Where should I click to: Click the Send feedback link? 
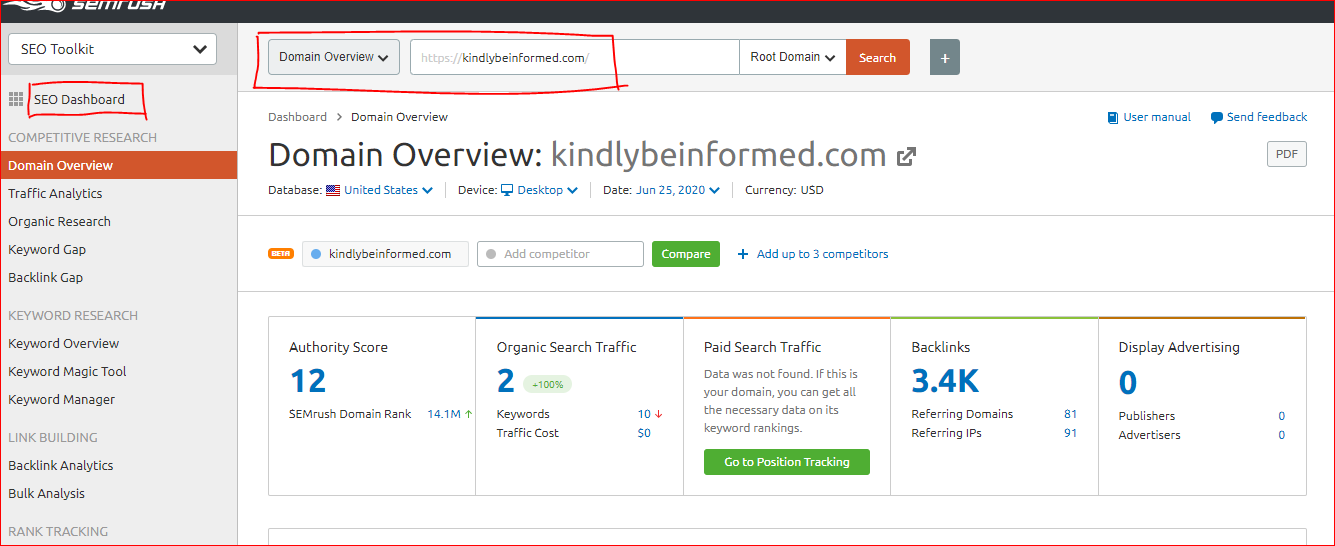click(1267, 117)
